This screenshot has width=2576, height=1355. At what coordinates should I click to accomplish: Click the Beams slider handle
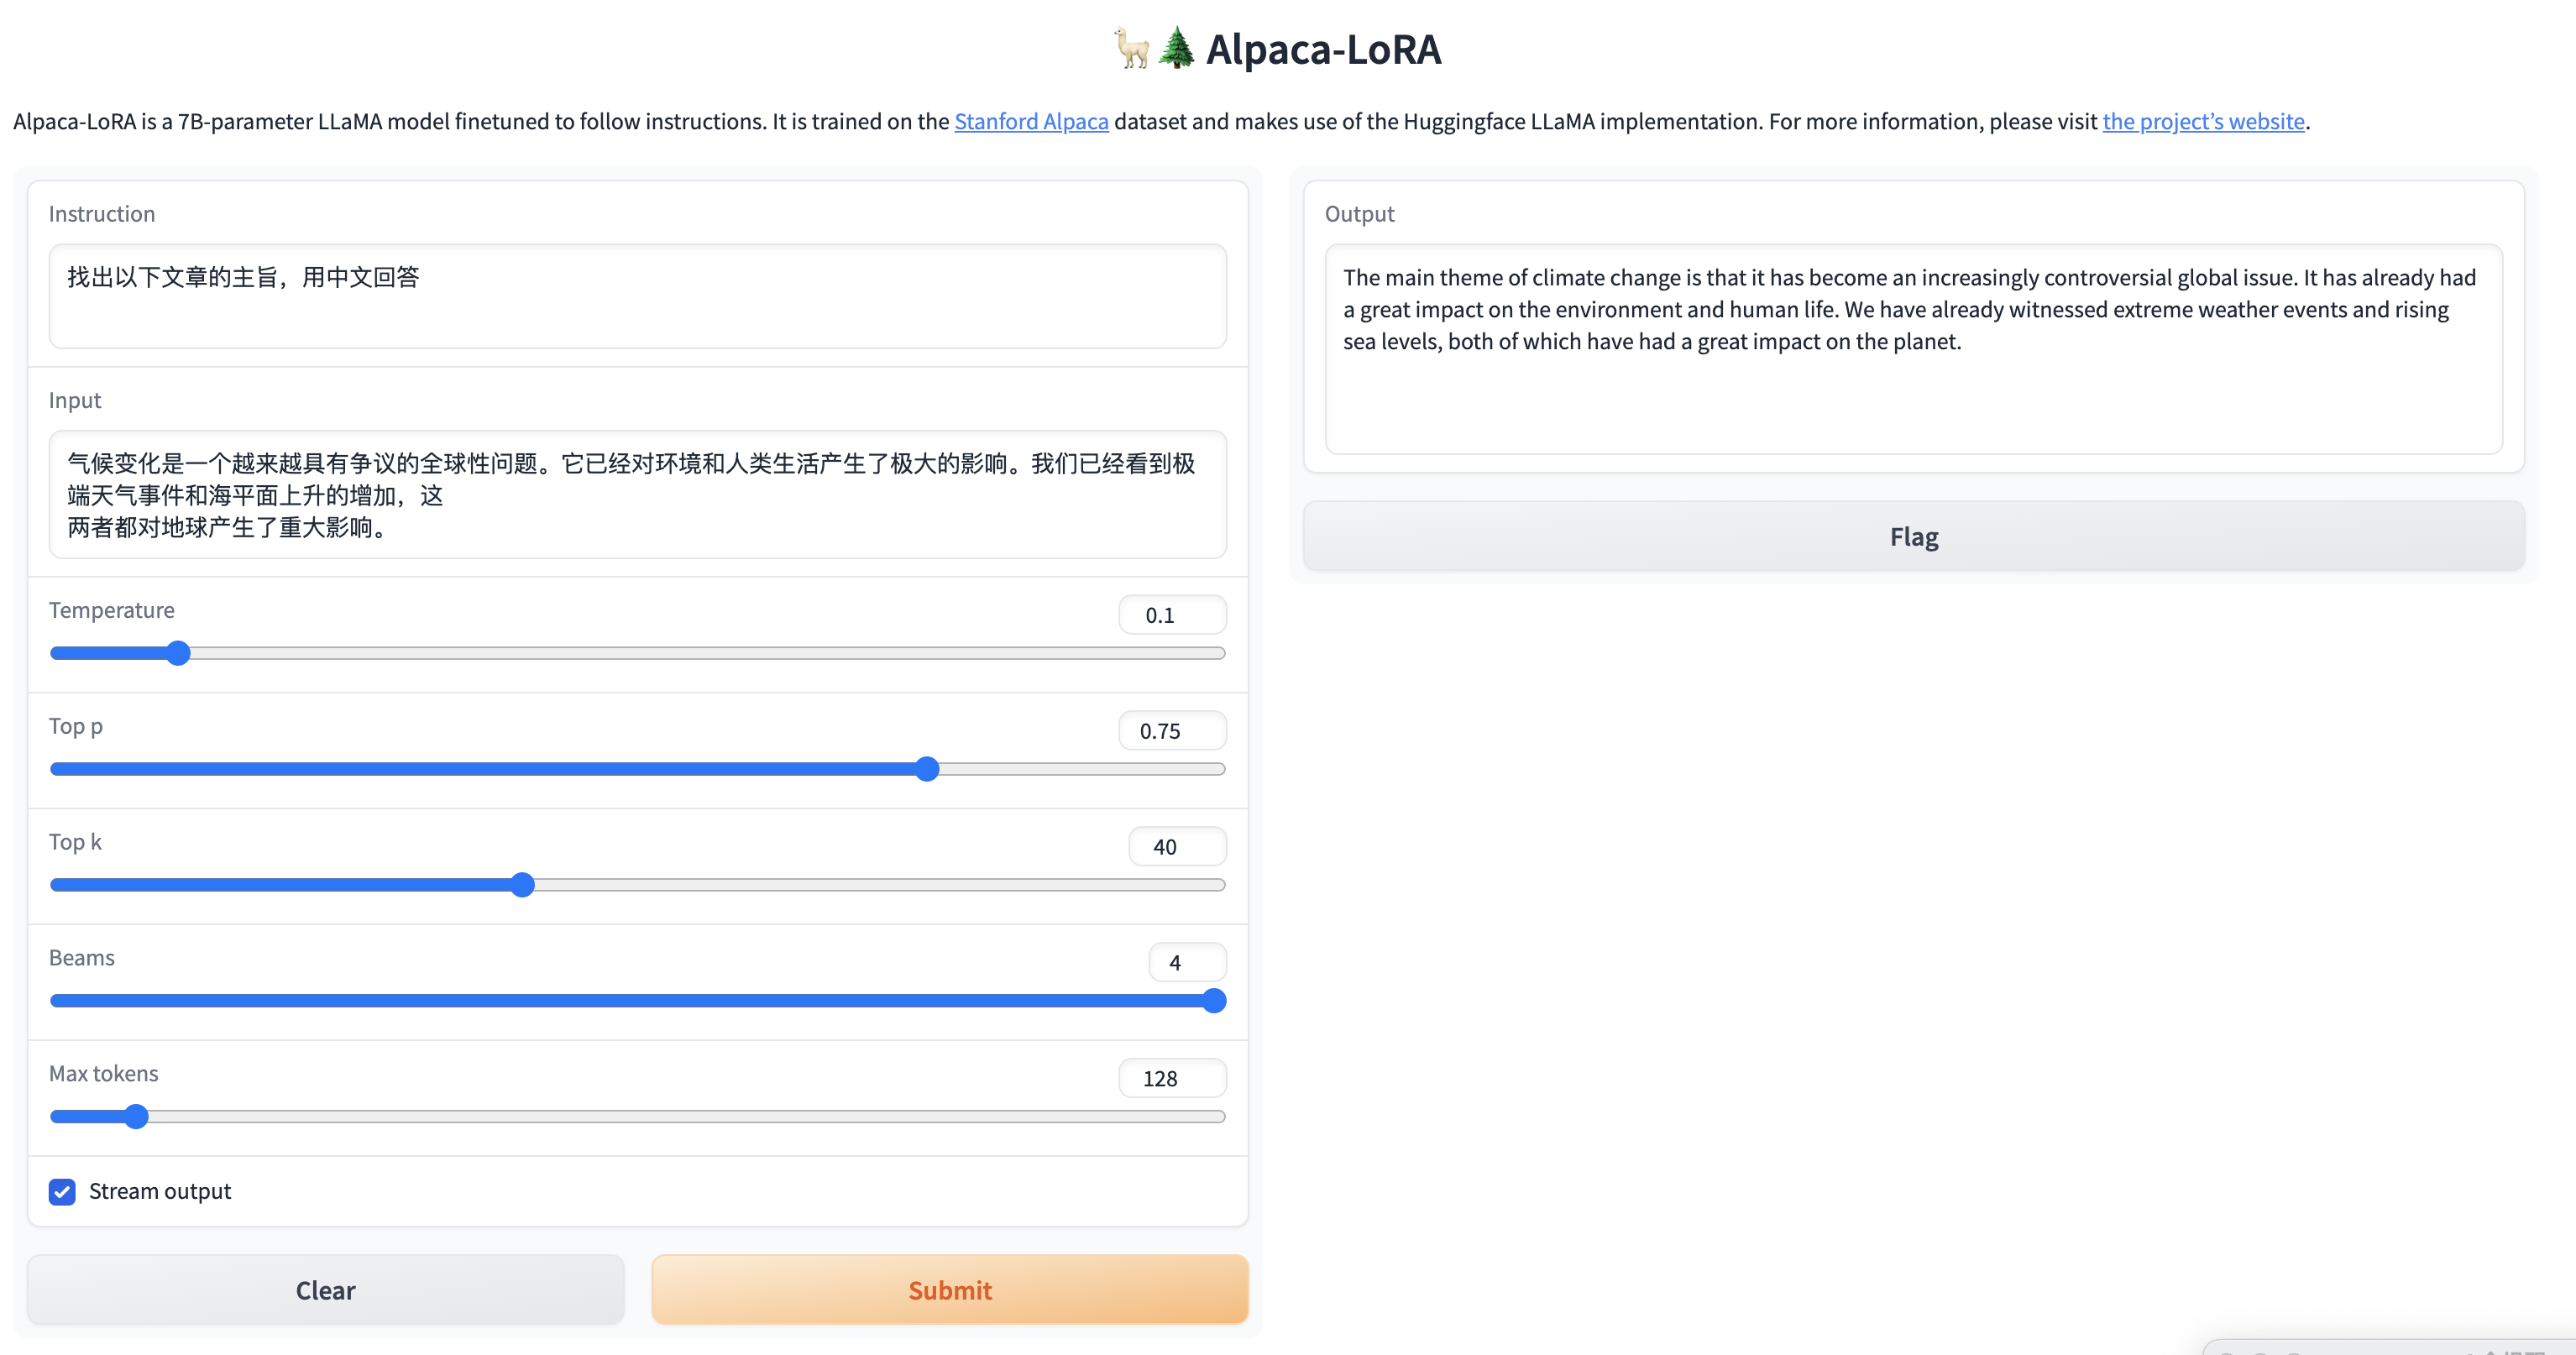(1214, 1000)
